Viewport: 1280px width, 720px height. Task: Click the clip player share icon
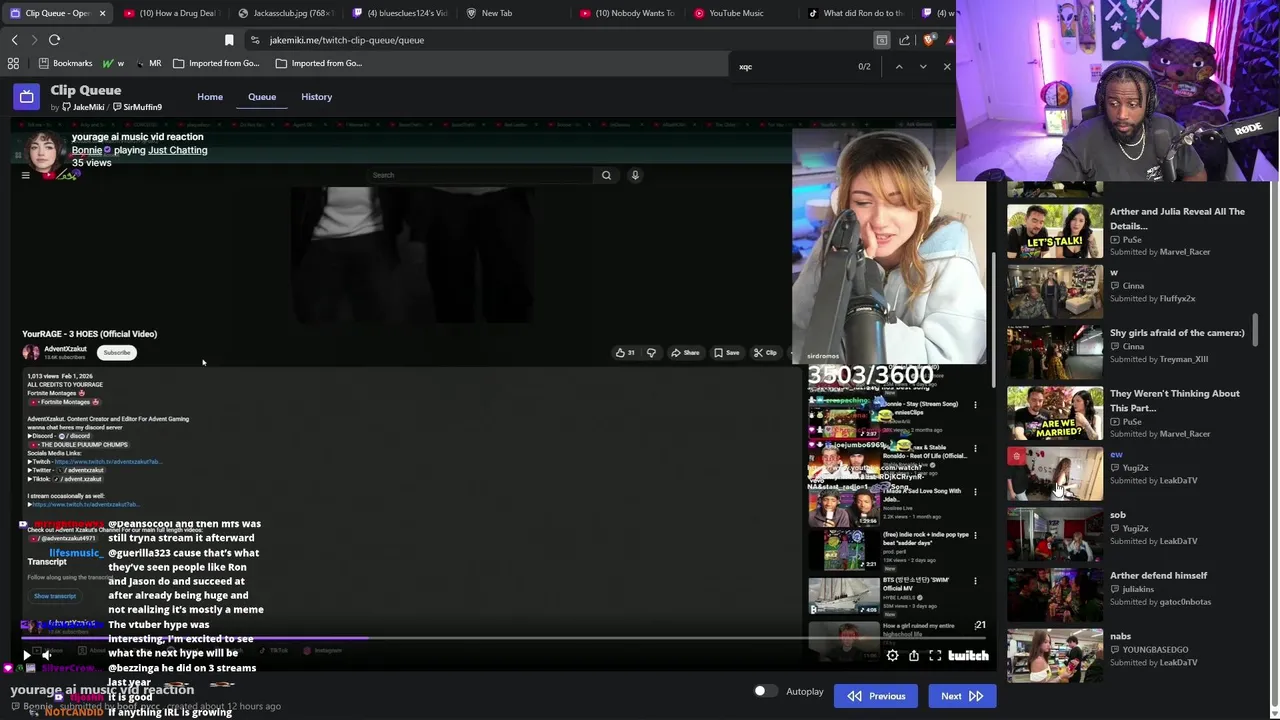(914, 656)
